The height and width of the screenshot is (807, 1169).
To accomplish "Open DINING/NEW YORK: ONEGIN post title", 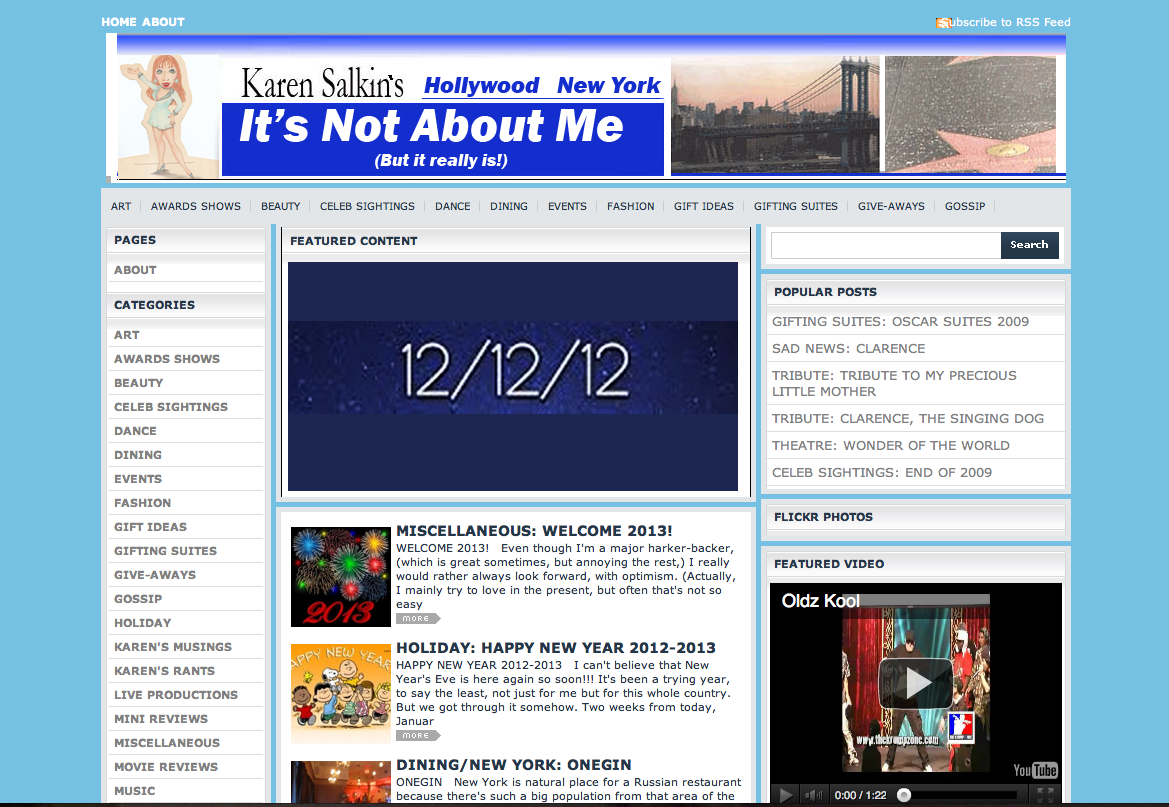I will click(x=514, y=765).
